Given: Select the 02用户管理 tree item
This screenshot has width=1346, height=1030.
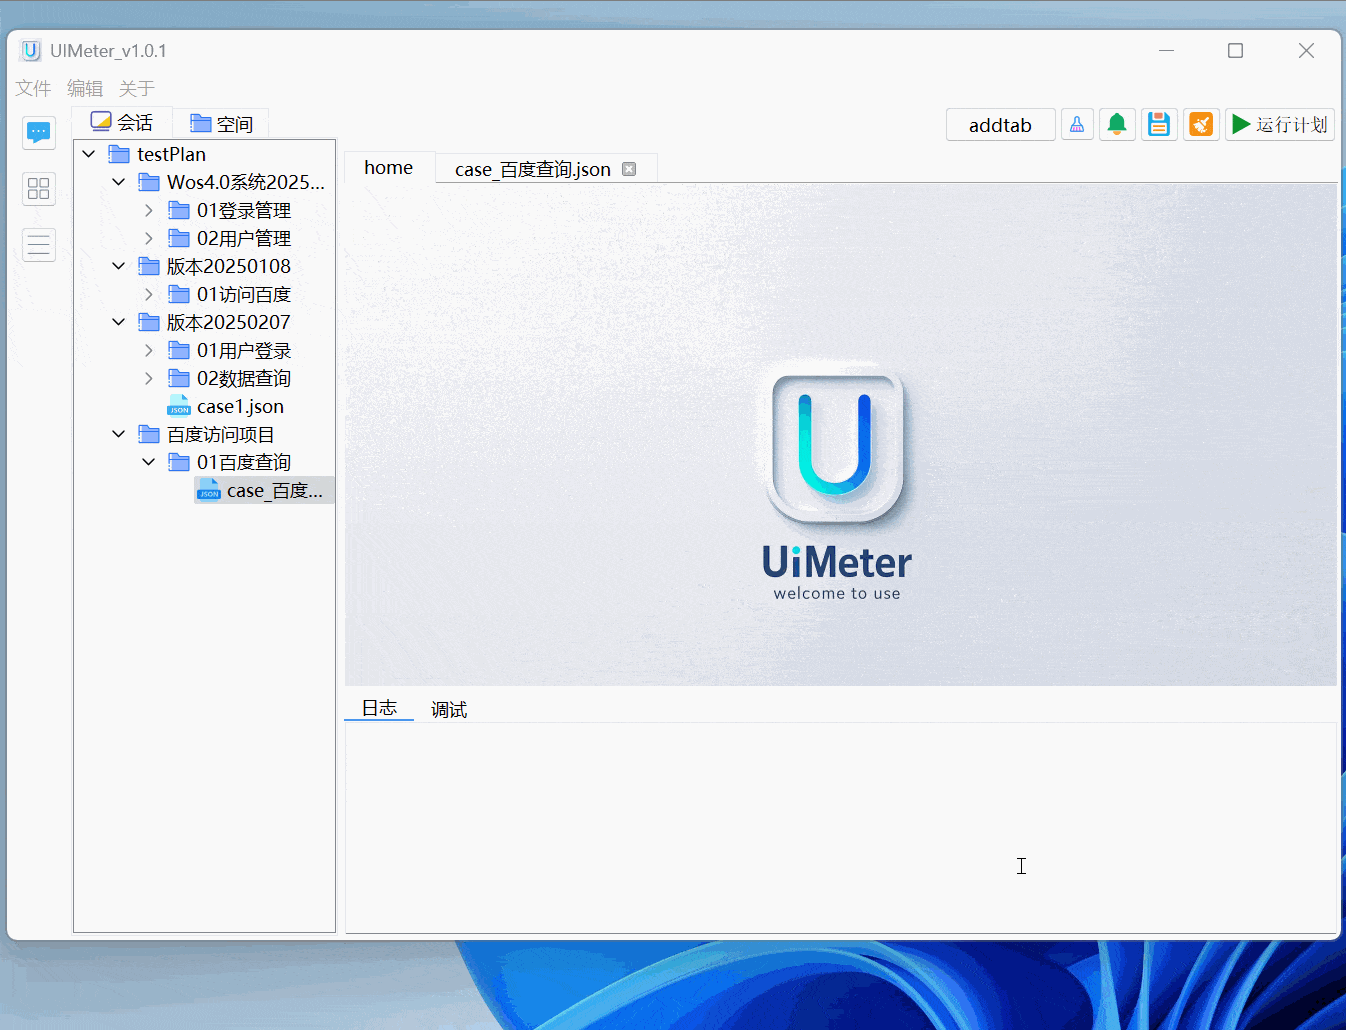Looking at the screenshot, I should 244,238.
